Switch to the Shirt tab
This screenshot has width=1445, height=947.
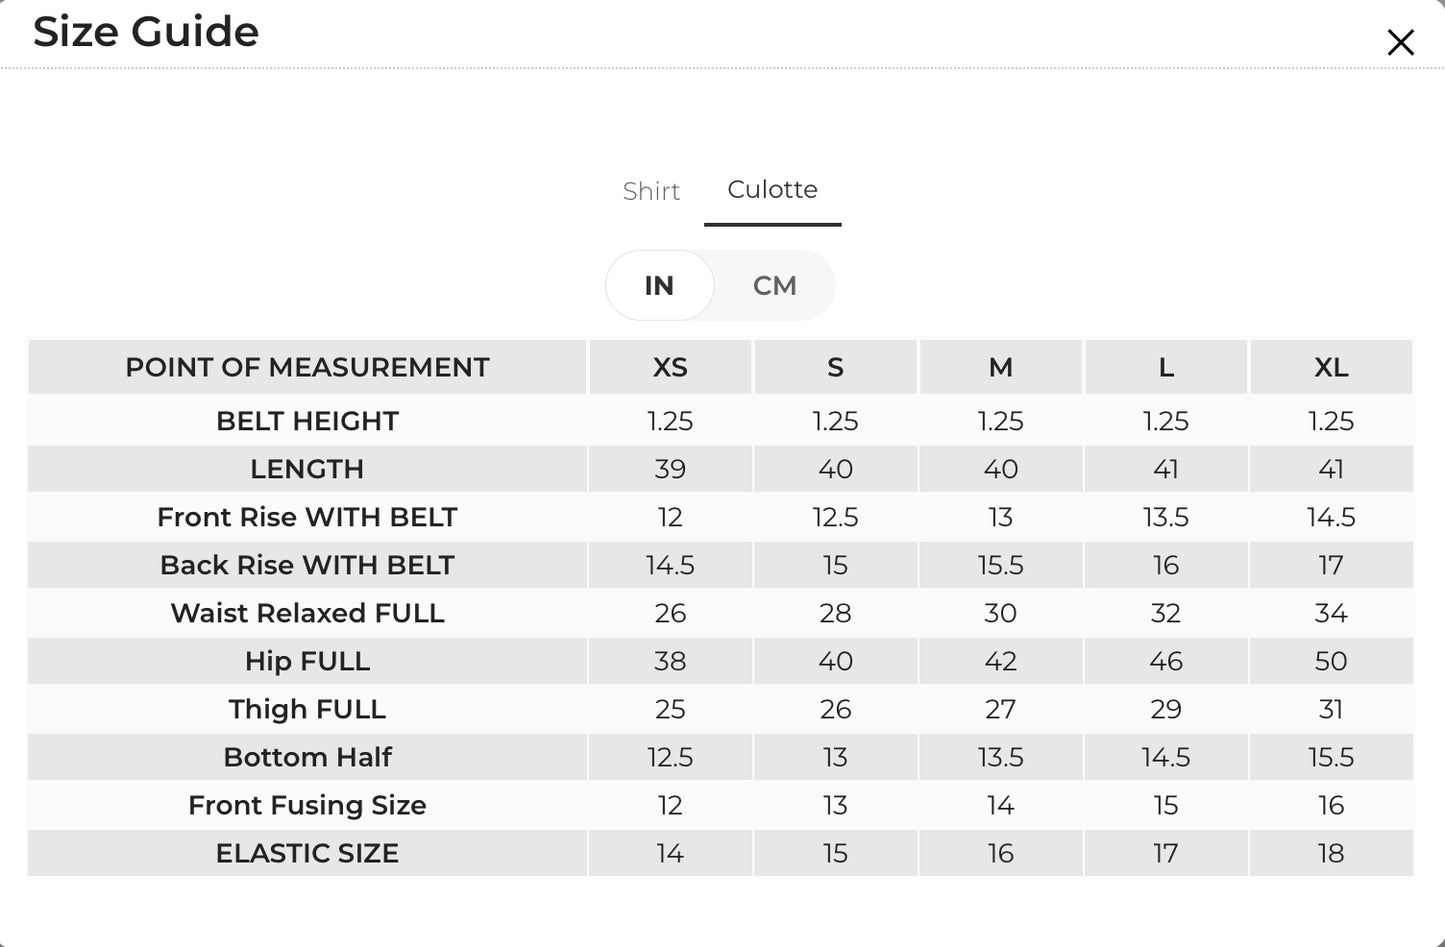point(651,191)
